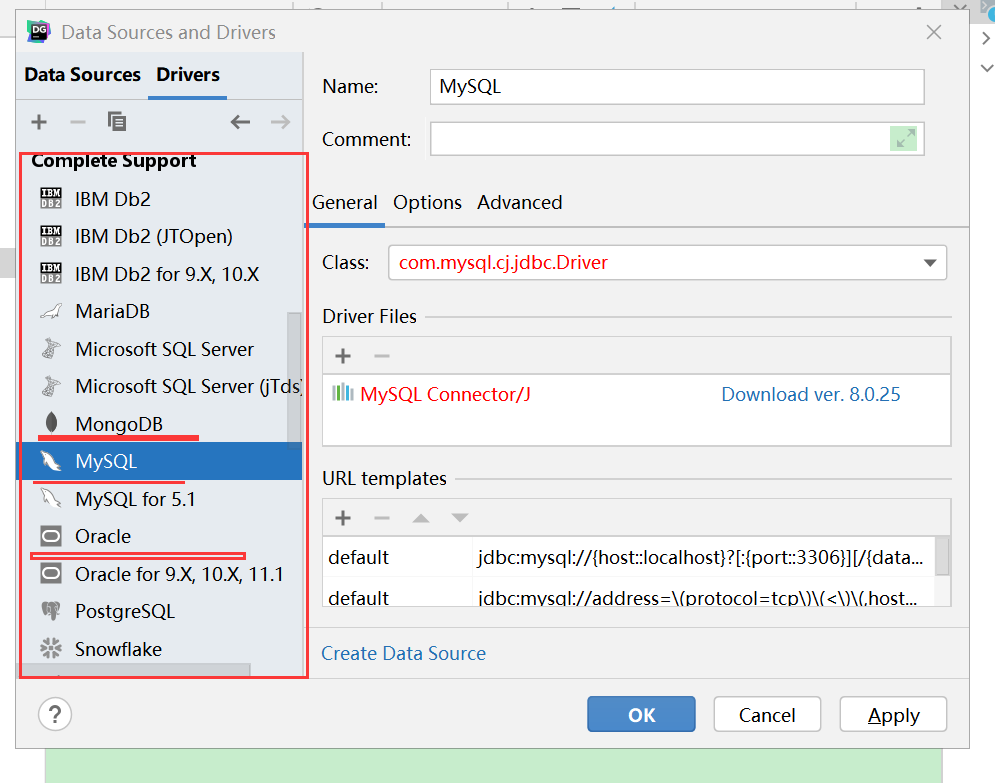This screenshot has height=783, width=995.
Task: Open help via the question mark icon
Action: 55,714
